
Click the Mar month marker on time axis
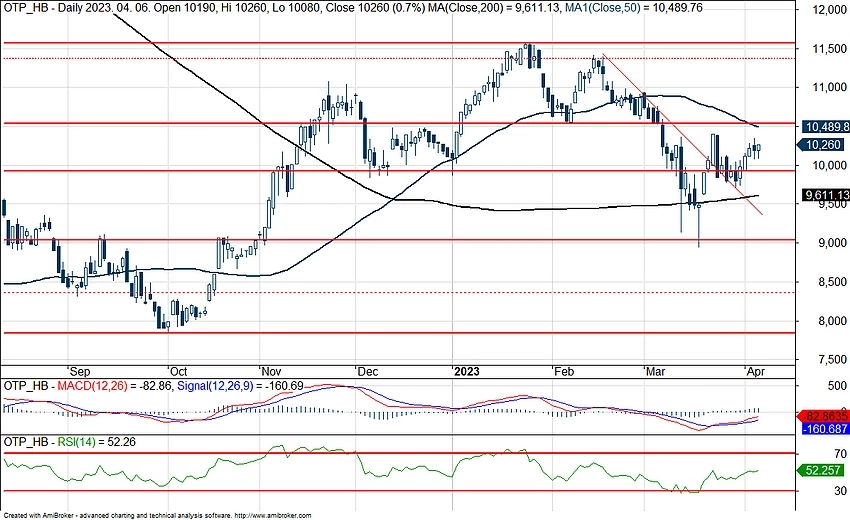pyautogui.click(x=655, y=371)
